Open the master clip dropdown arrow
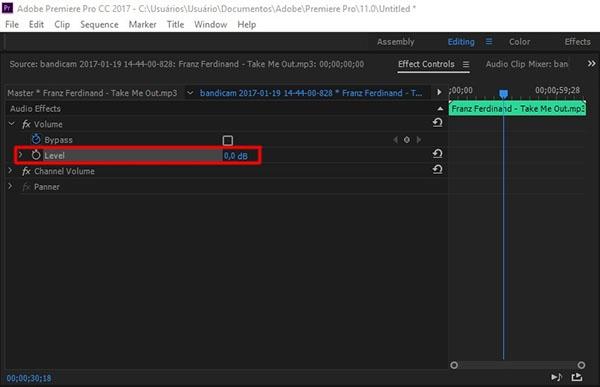 (190, 93)
